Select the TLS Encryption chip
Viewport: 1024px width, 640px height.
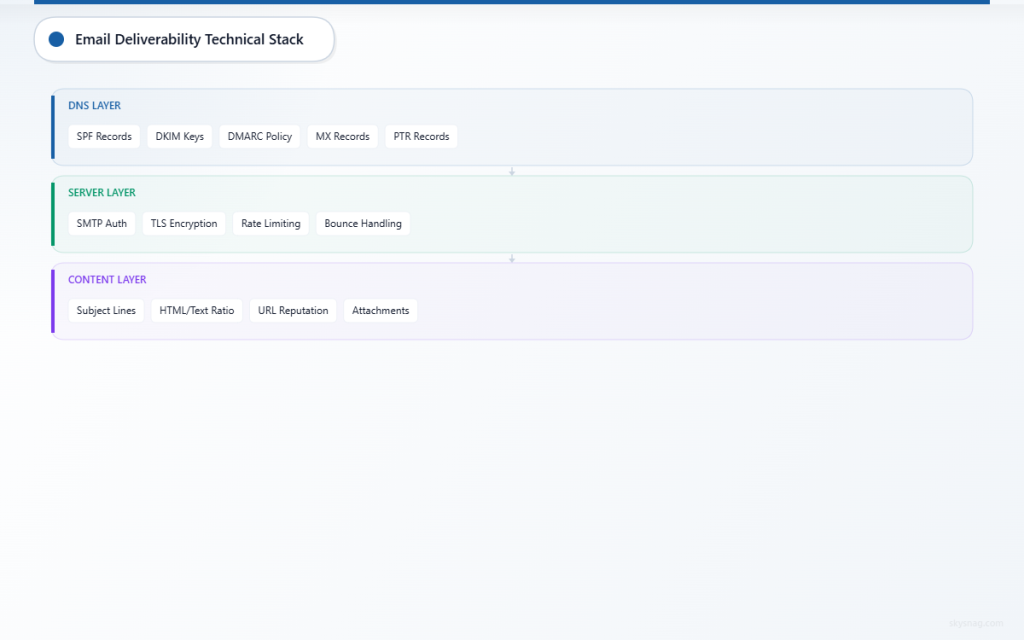(184, 224)
